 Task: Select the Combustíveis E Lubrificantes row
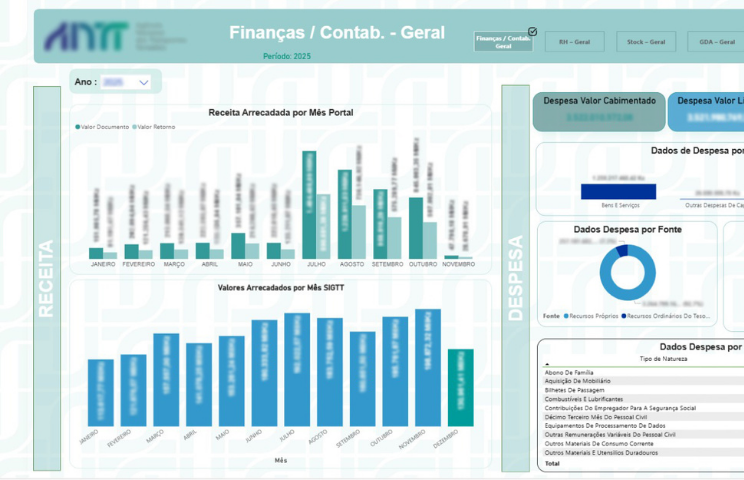click(586, 399)
